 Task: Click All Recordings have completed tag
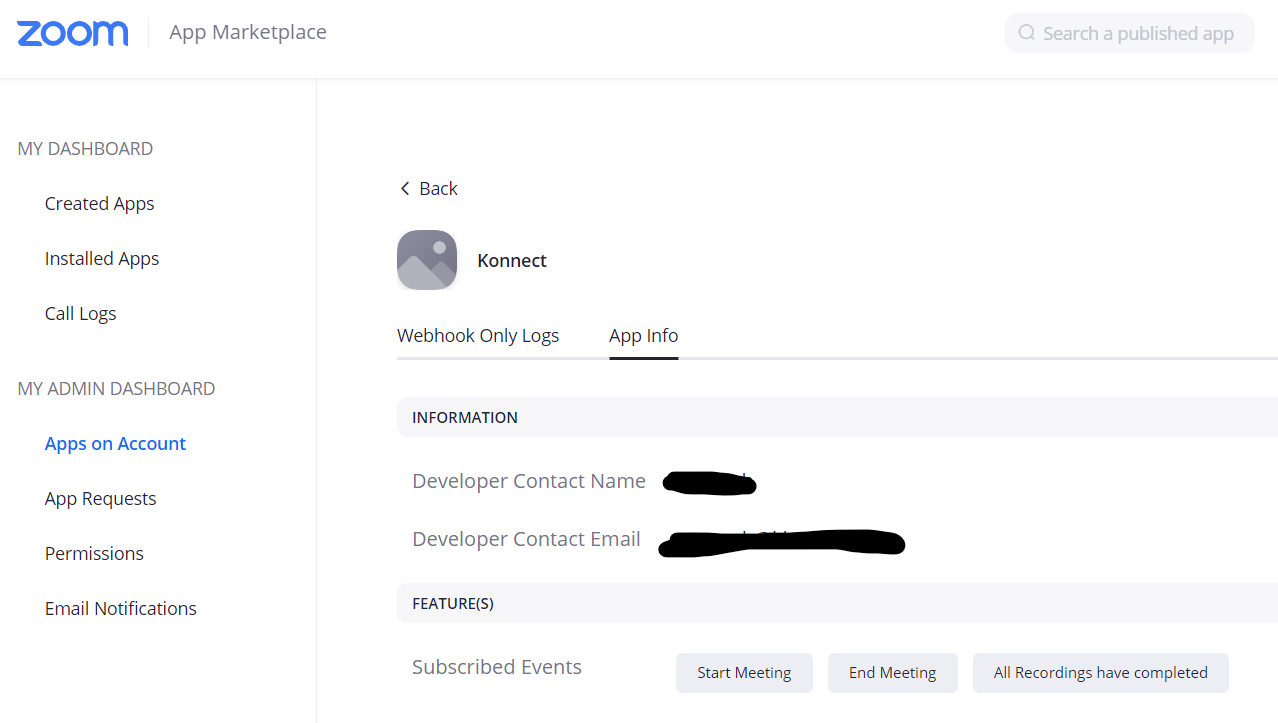(x=1101, y=673)
